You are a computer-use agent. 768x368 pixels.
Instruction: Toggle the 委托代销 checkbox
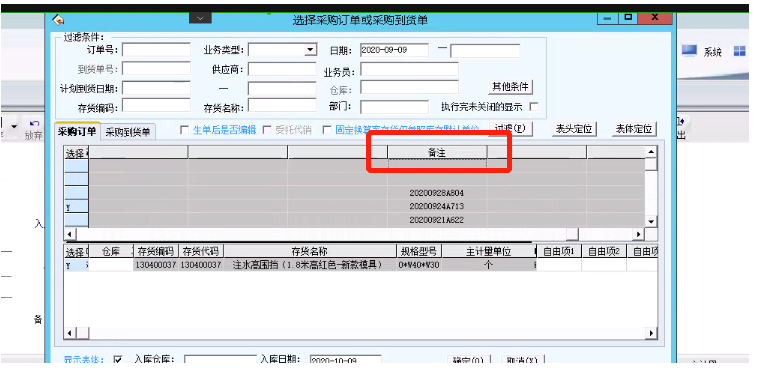[267, 130]
